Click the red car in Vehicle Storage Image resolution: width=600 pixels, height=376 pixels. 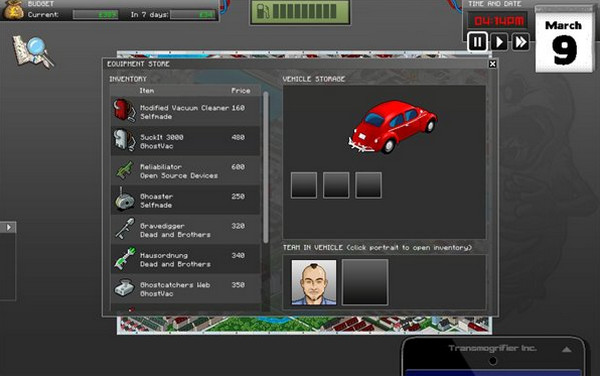[393, 127]
